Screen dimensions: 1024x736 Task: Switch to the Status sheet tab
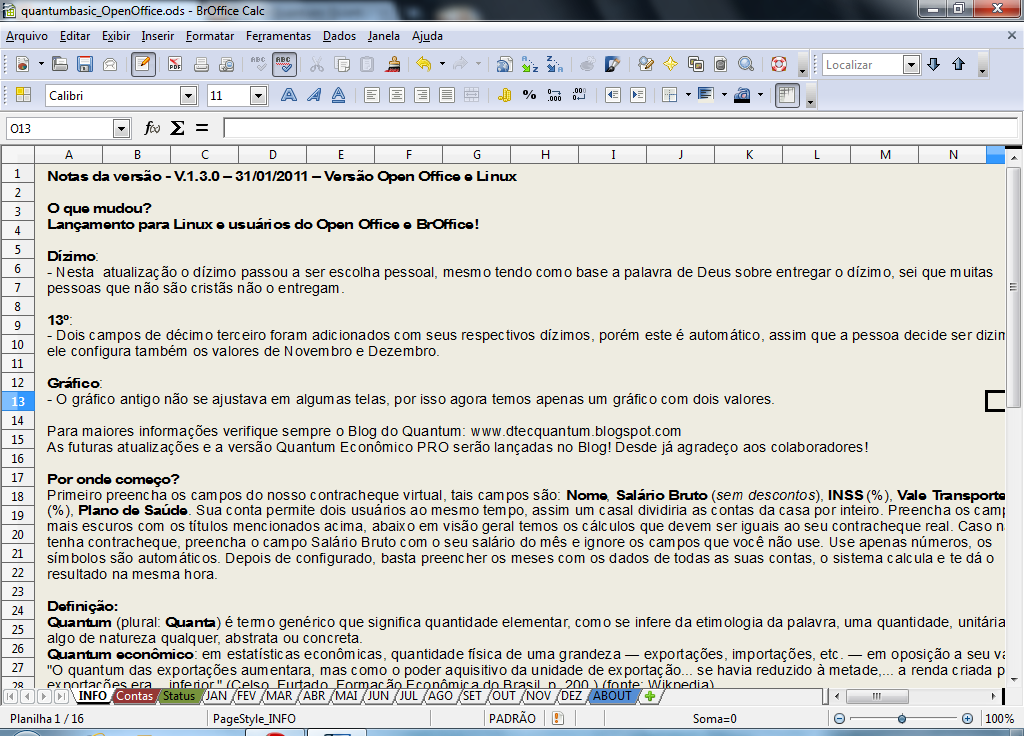tap(179, 696)
